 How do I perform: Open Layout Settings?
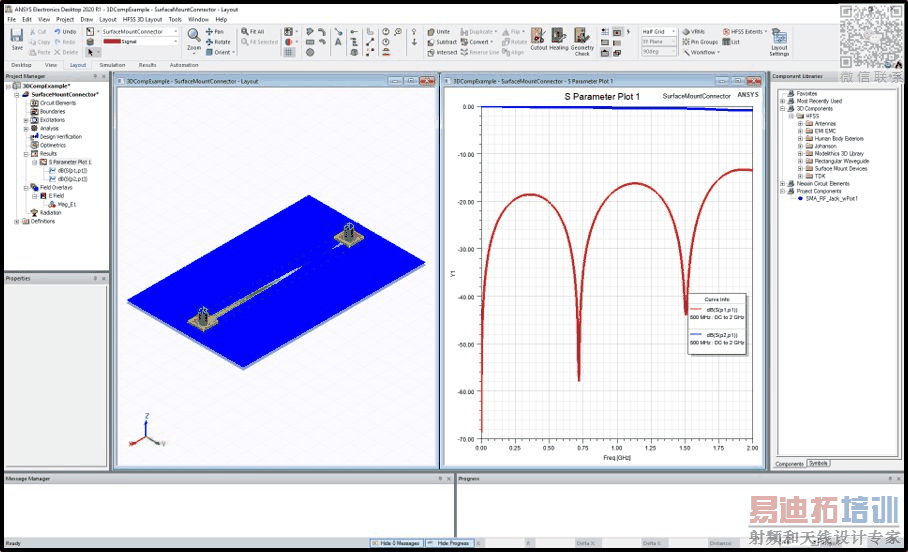tap(779, 42)
